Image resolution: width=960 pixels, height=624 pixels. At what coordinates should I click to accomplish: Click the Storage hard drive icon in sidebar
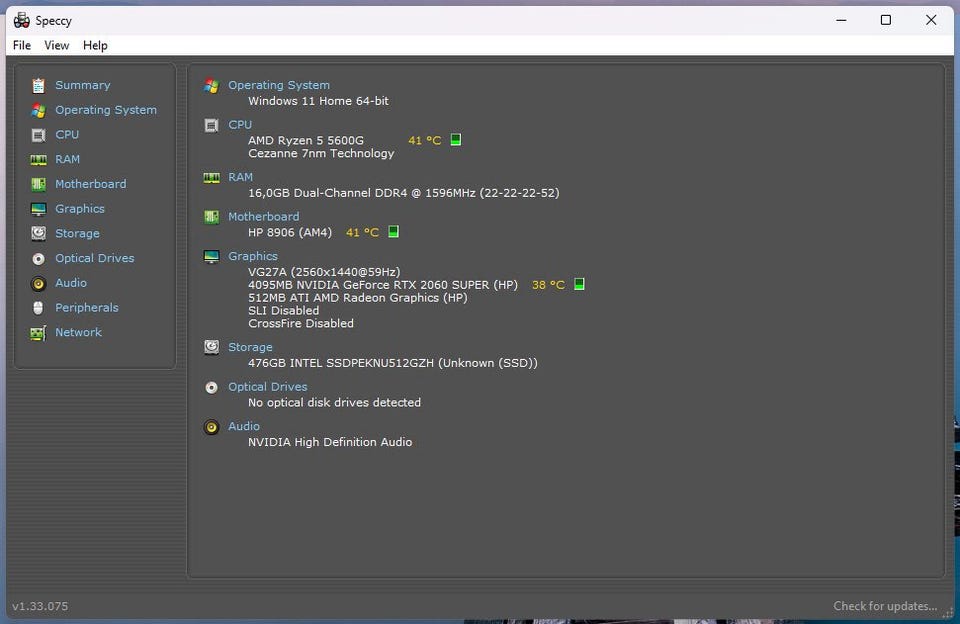pyautogui.click(x=38, y=233)
